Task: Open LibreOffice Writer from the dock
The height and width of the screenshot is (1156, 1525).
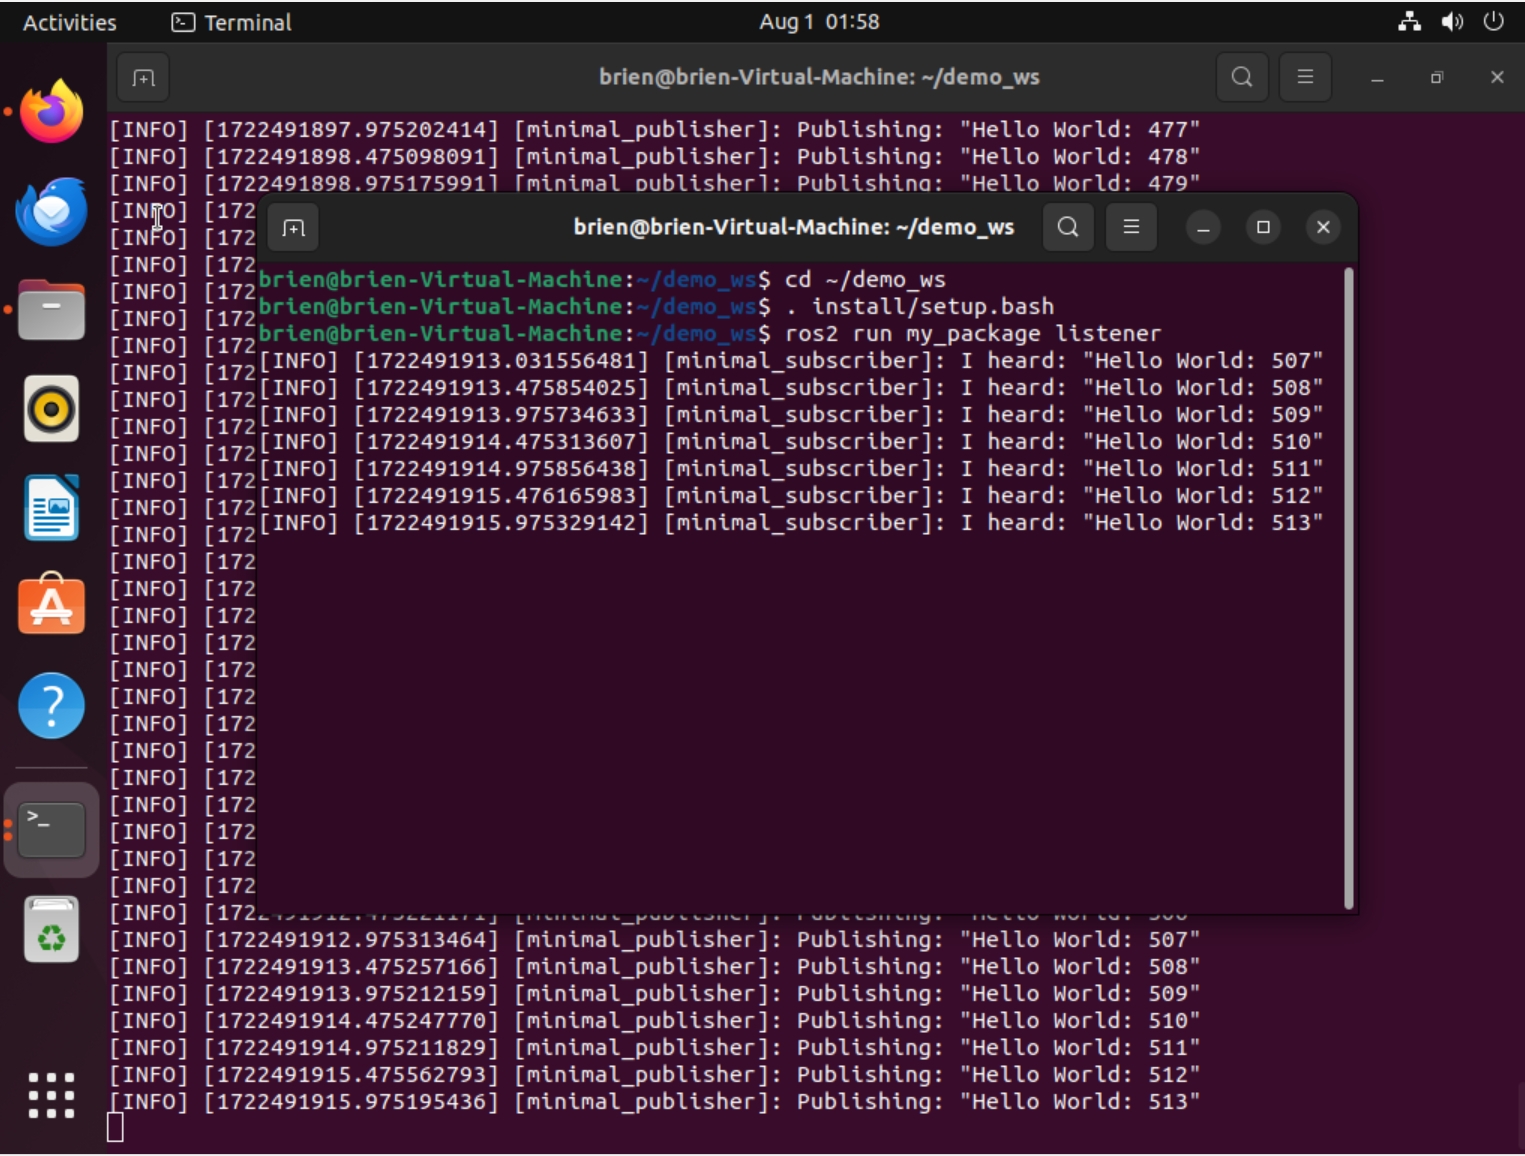Action: pos(51,507)
